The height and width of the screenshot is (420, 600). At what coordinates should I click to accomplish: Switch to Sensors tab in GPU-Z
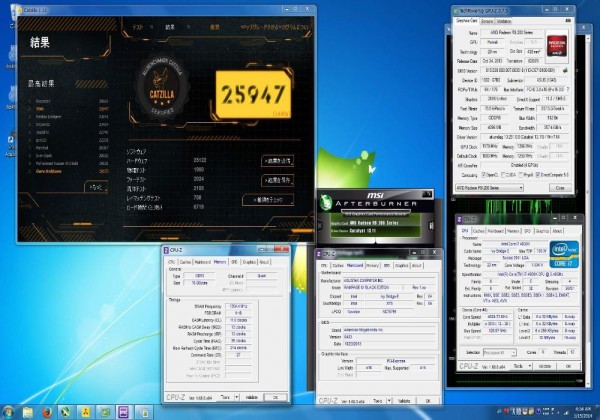coord(487,21)
